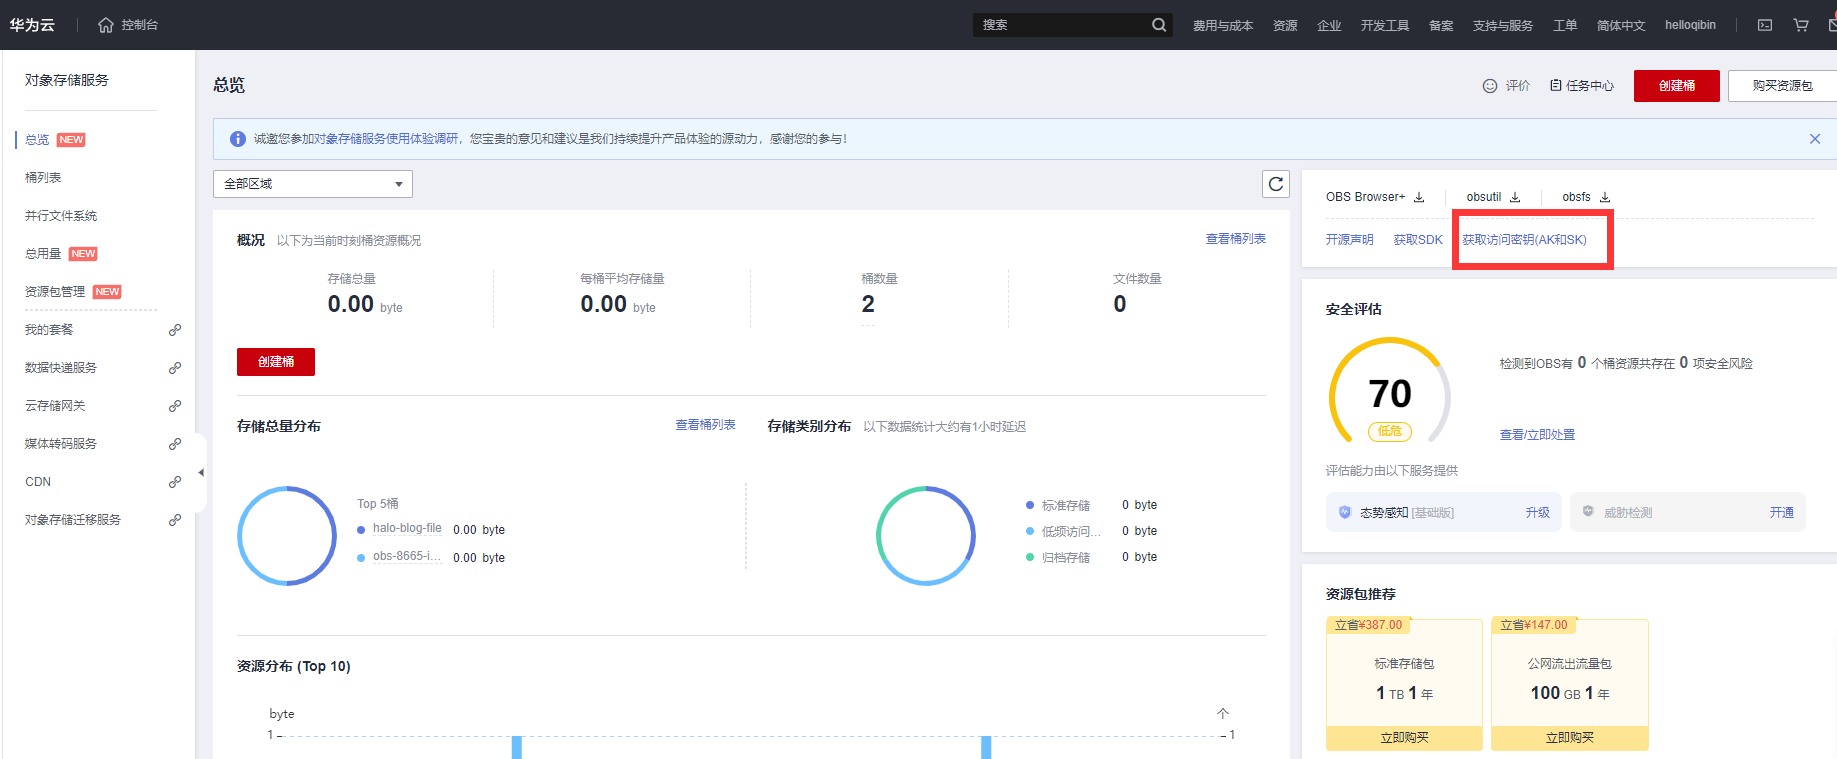Click the link icon next to 媒体转码服务
1837x759 pixels.
click(x=175, y=444)
